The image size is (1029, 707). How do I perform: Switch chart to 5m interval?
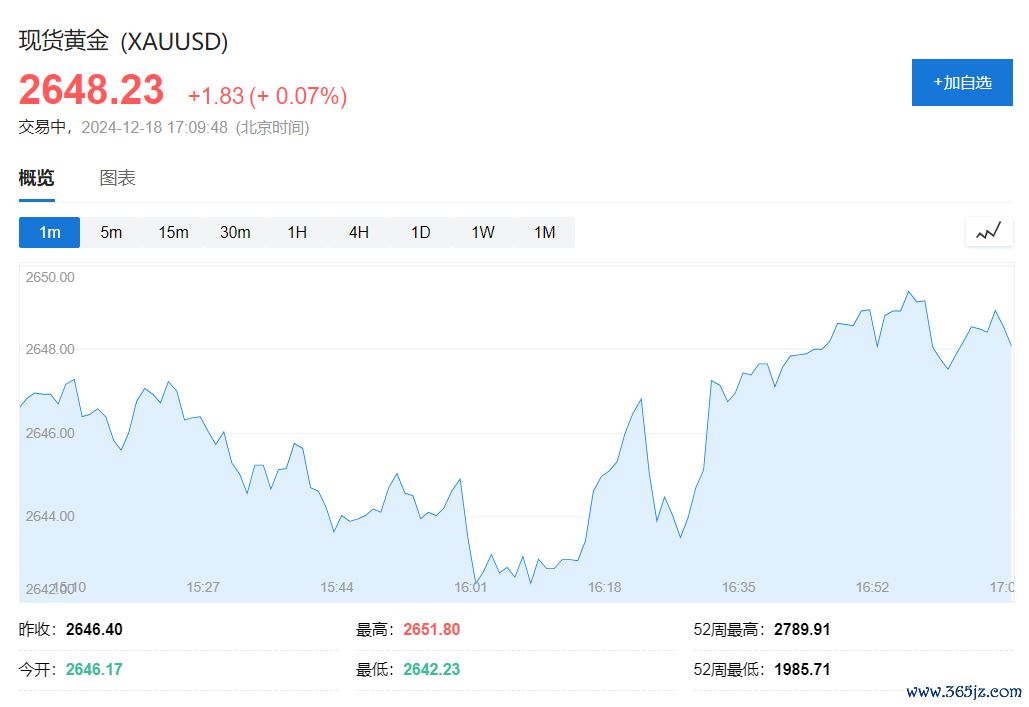(111, 232)
